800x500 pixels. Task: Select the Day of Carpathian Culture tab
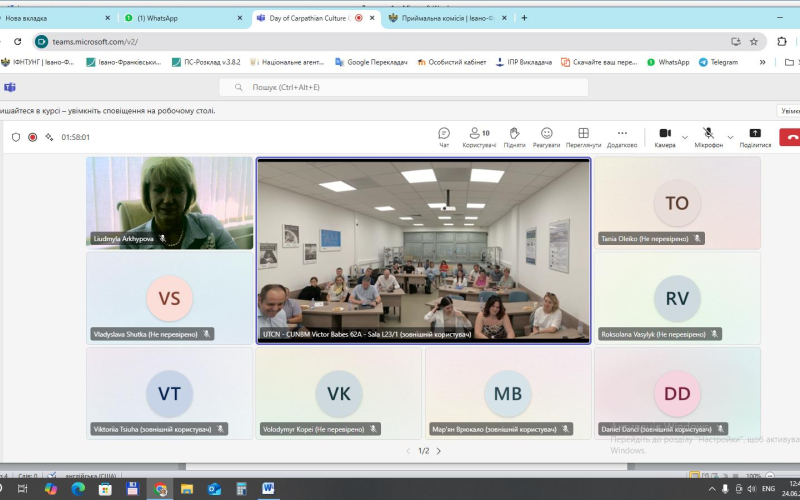[x=315, y=18]
